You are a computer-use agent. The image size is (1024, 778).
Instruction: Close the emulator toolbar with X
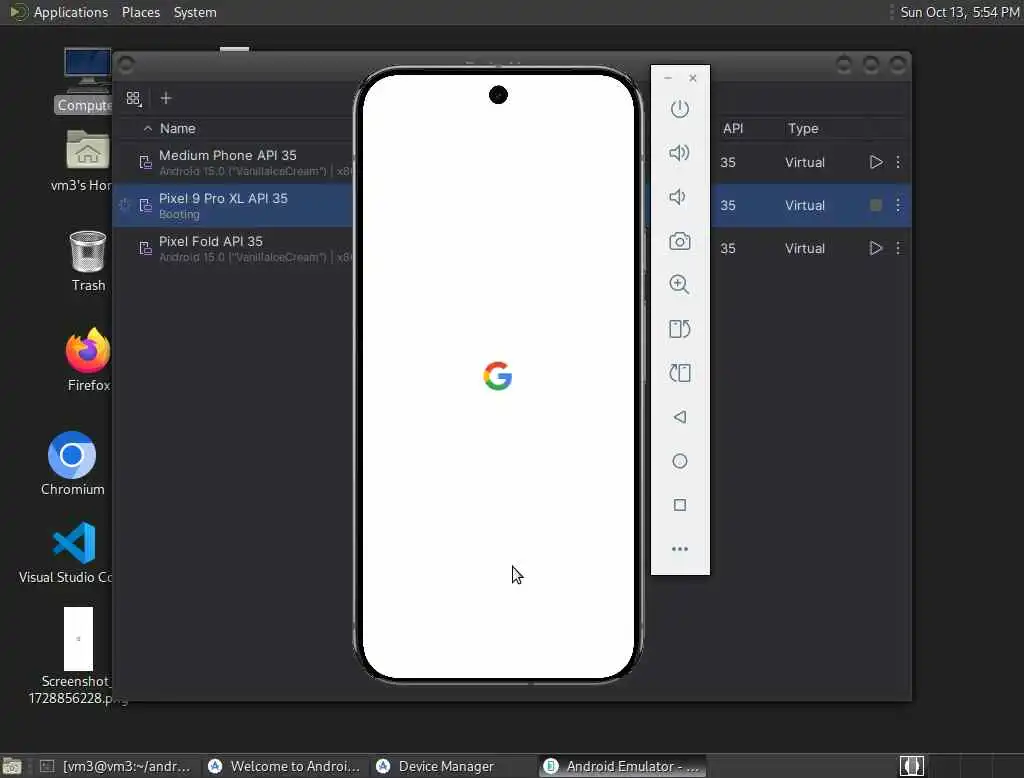pos(693,78)
